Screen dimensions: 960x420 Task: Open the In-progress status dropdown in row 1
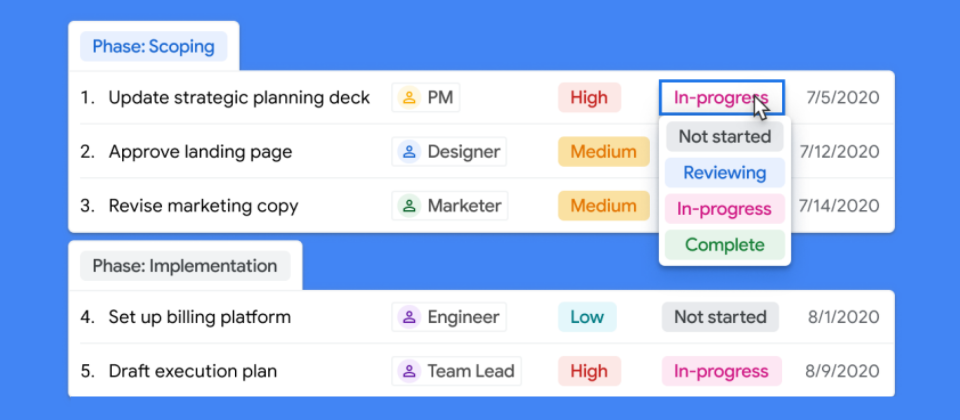(721, 97)
